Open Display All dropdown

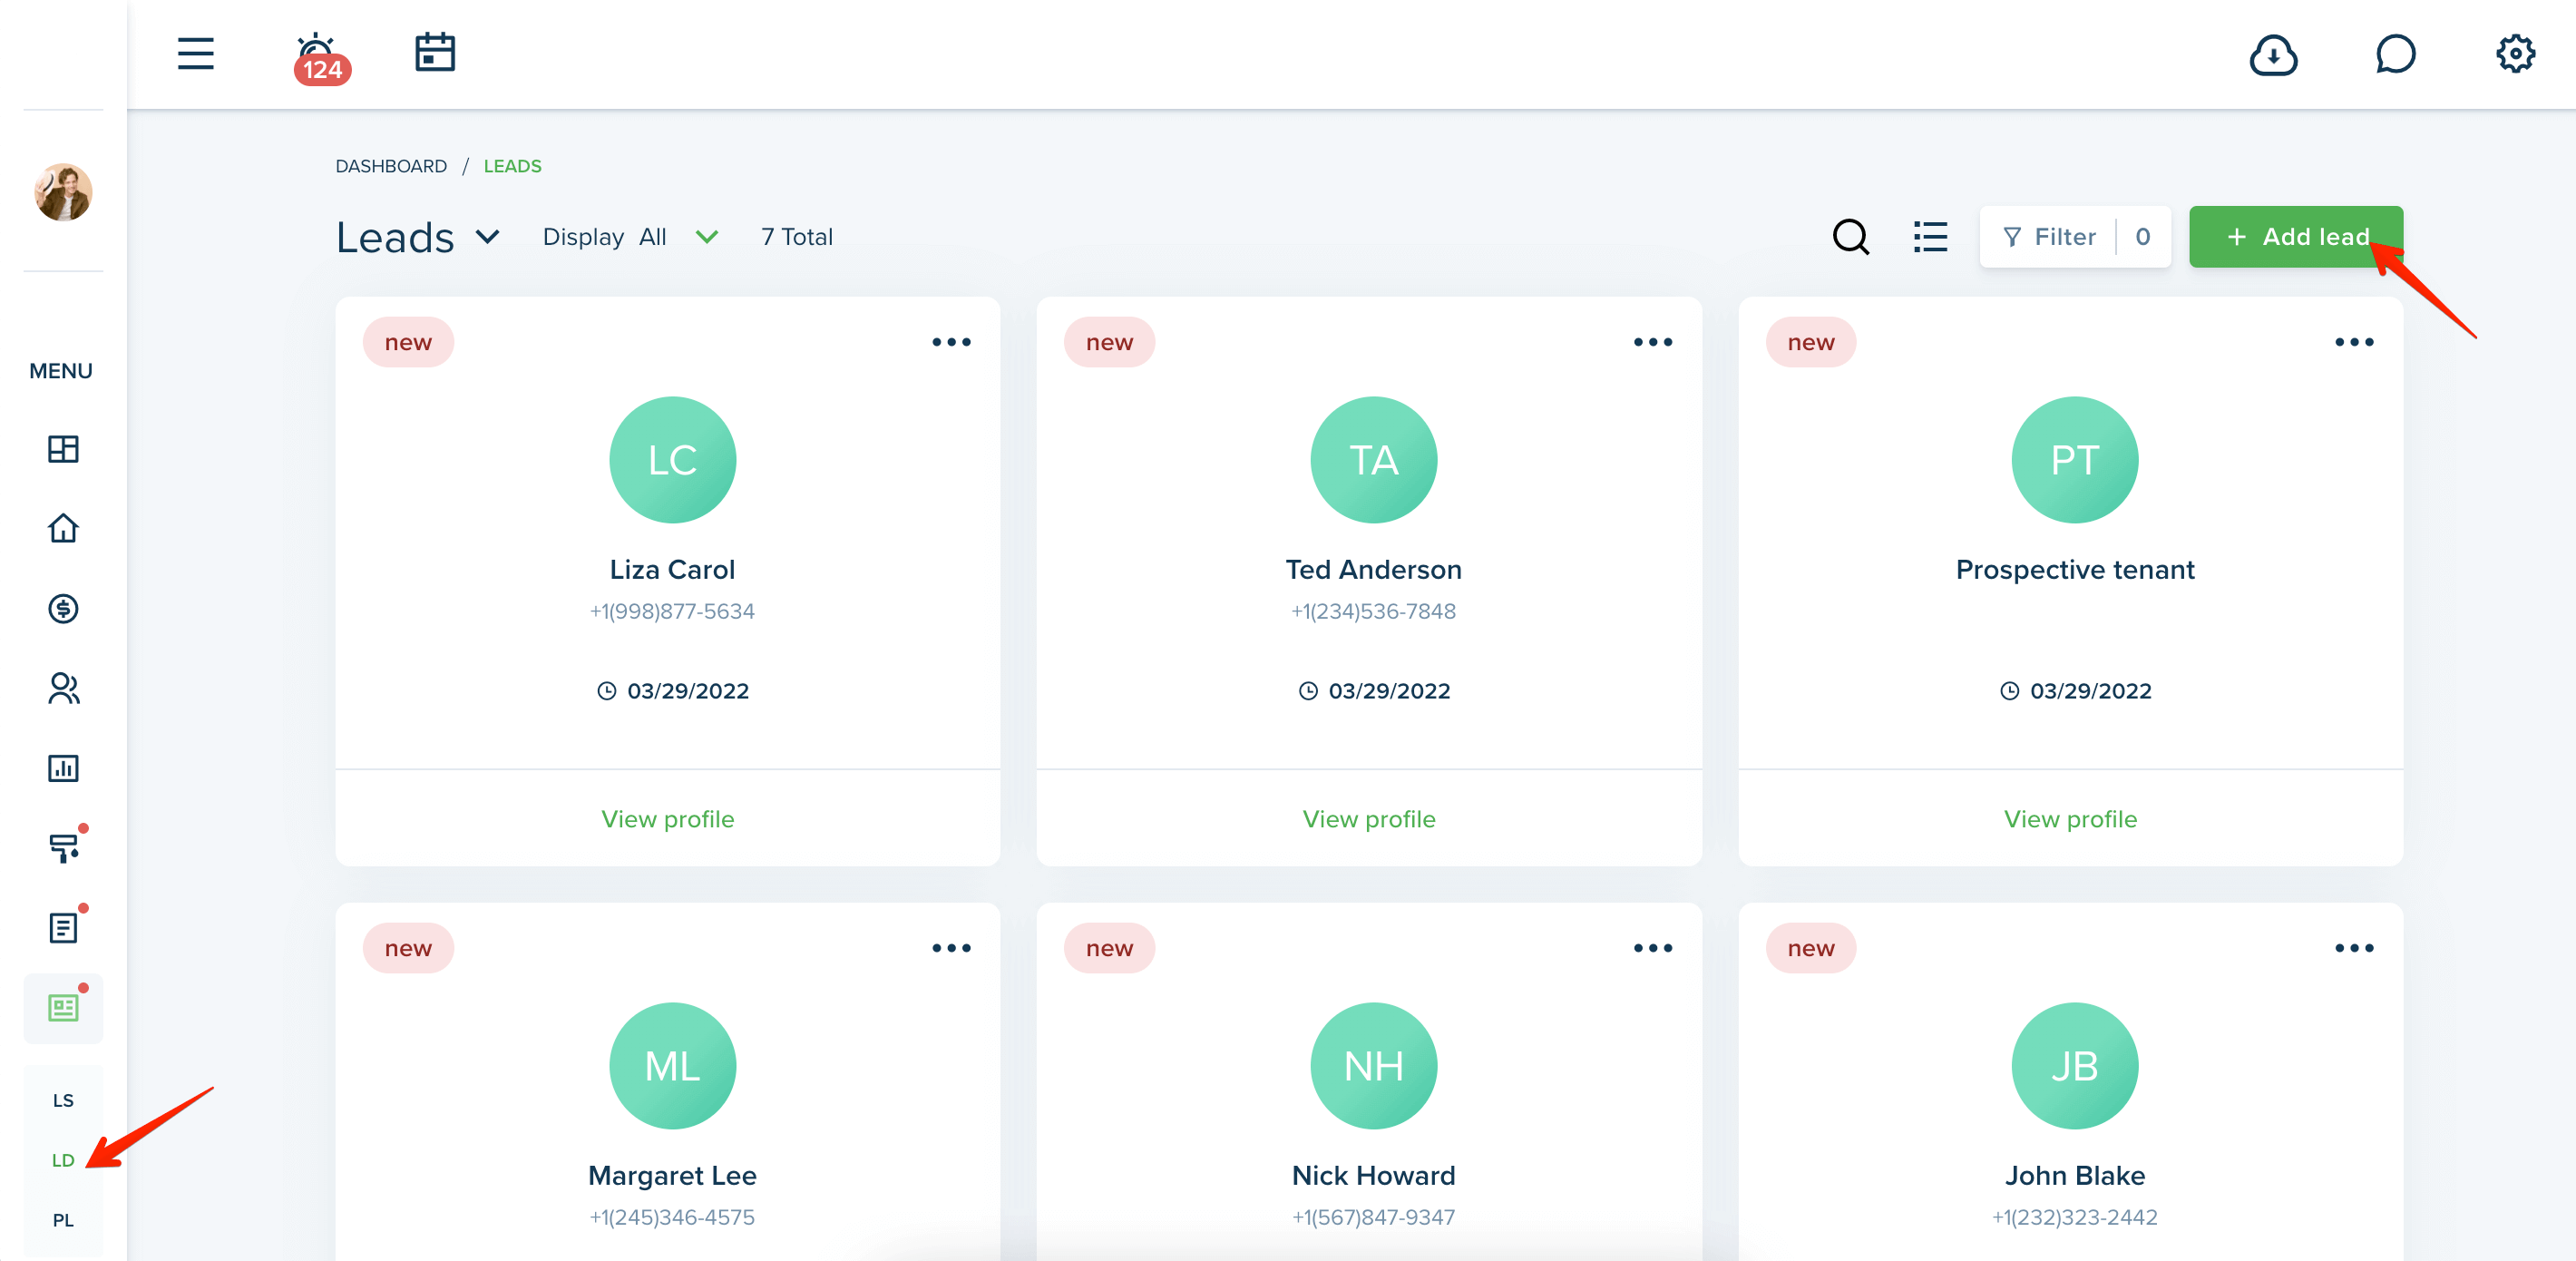(x=631, y=237)
